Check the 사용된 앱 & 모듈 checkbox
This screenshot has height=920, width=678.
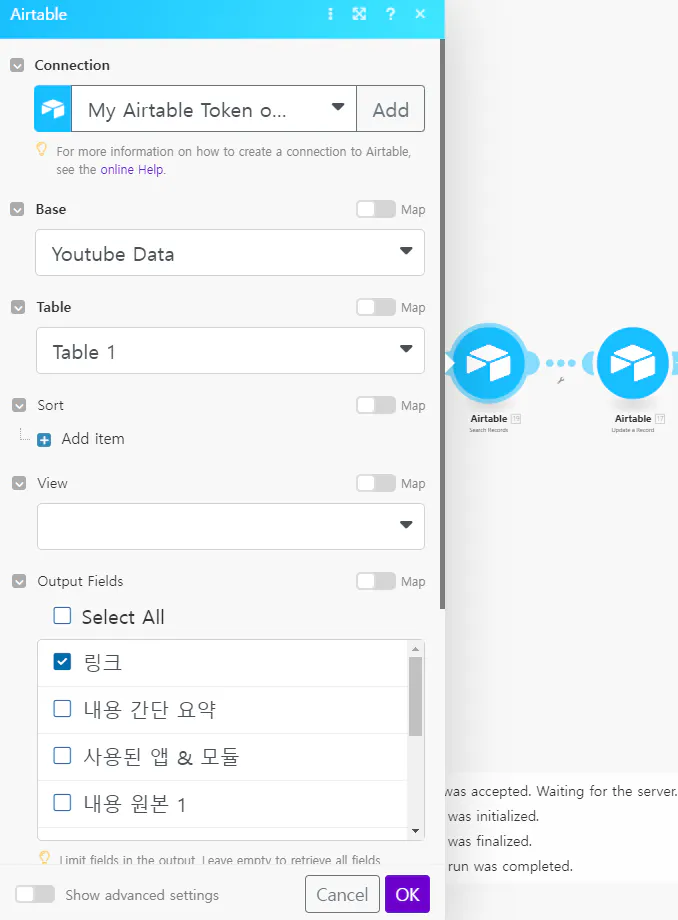[62, 756]
